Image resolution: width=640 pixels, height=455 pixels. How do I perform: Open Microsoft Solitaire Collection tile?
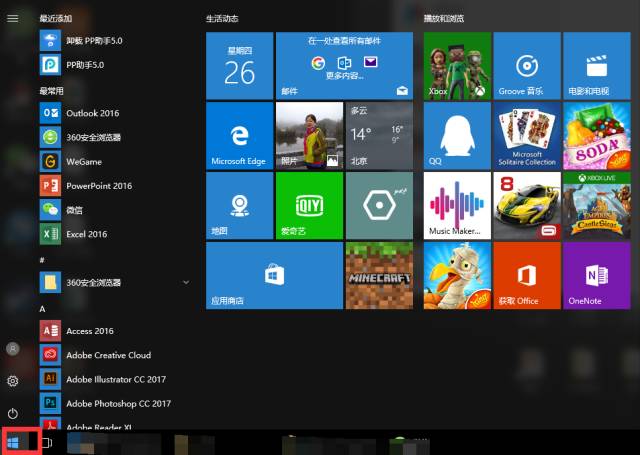click(527, 136)
